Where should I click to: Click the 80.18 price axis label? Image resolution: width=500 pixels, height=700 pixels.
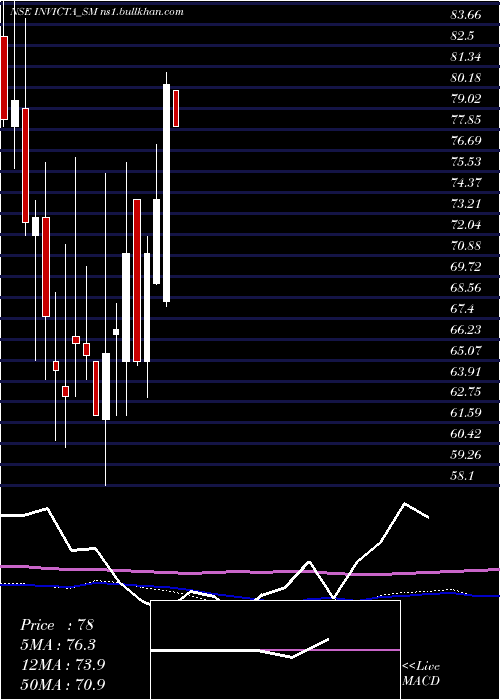click(x=466, y=78)
